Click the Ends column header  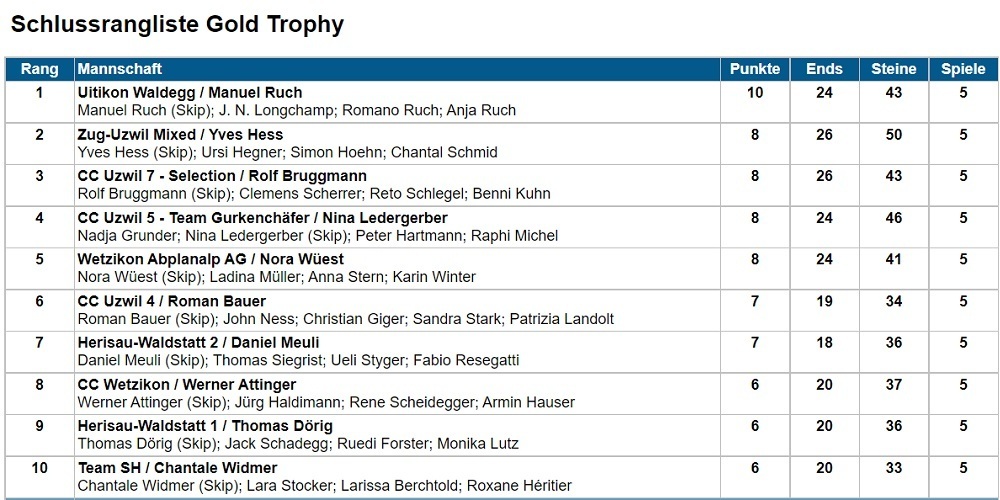[x=824, y=69]
